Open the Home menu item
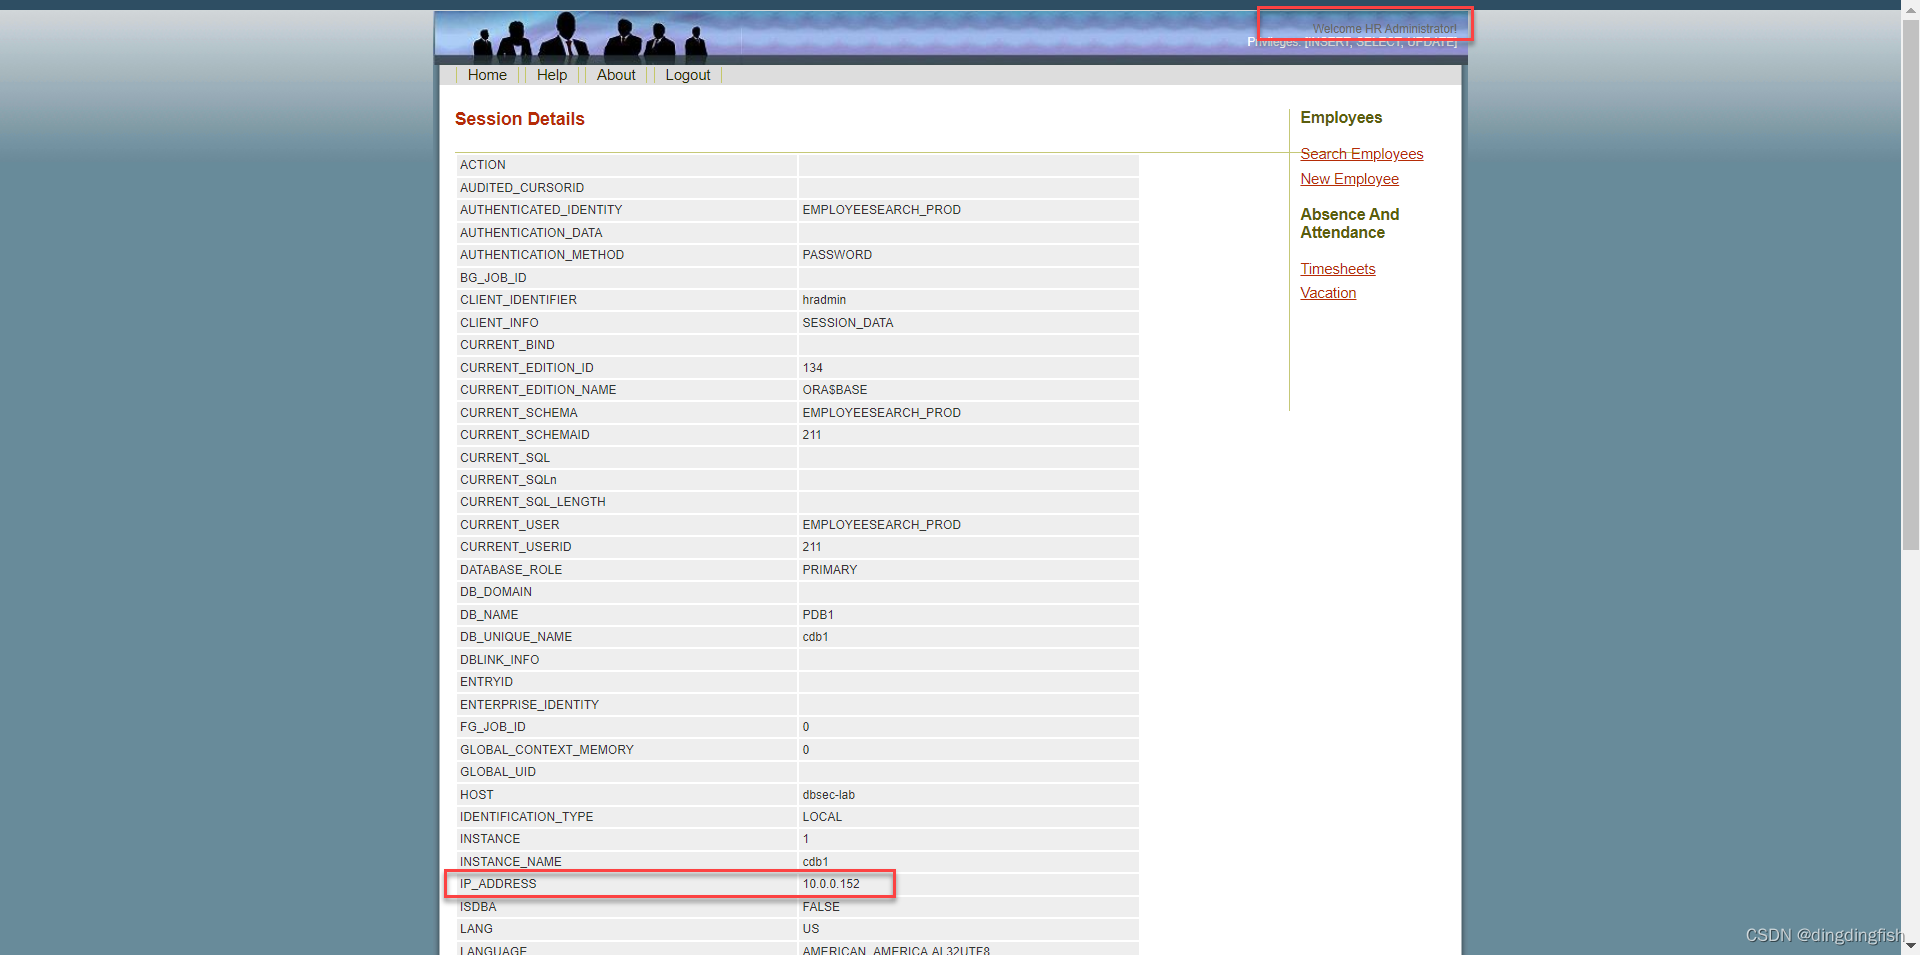Viewport: 1920px width, 955px height. click(487, 75)
